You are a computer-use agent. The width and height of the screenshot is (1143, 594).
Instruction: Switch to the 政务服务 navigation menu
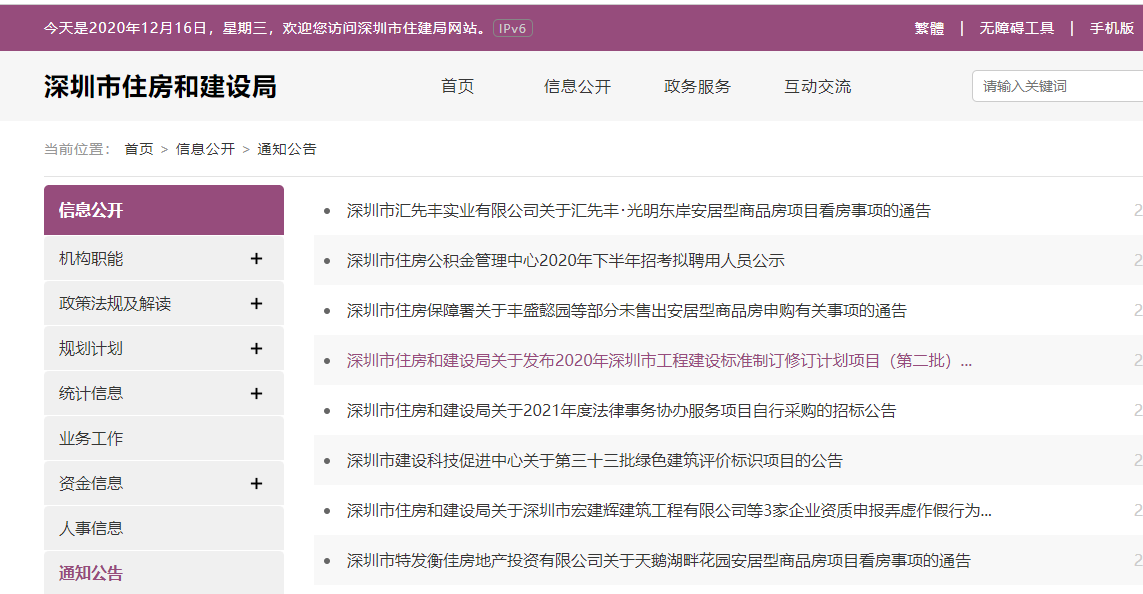695,87
